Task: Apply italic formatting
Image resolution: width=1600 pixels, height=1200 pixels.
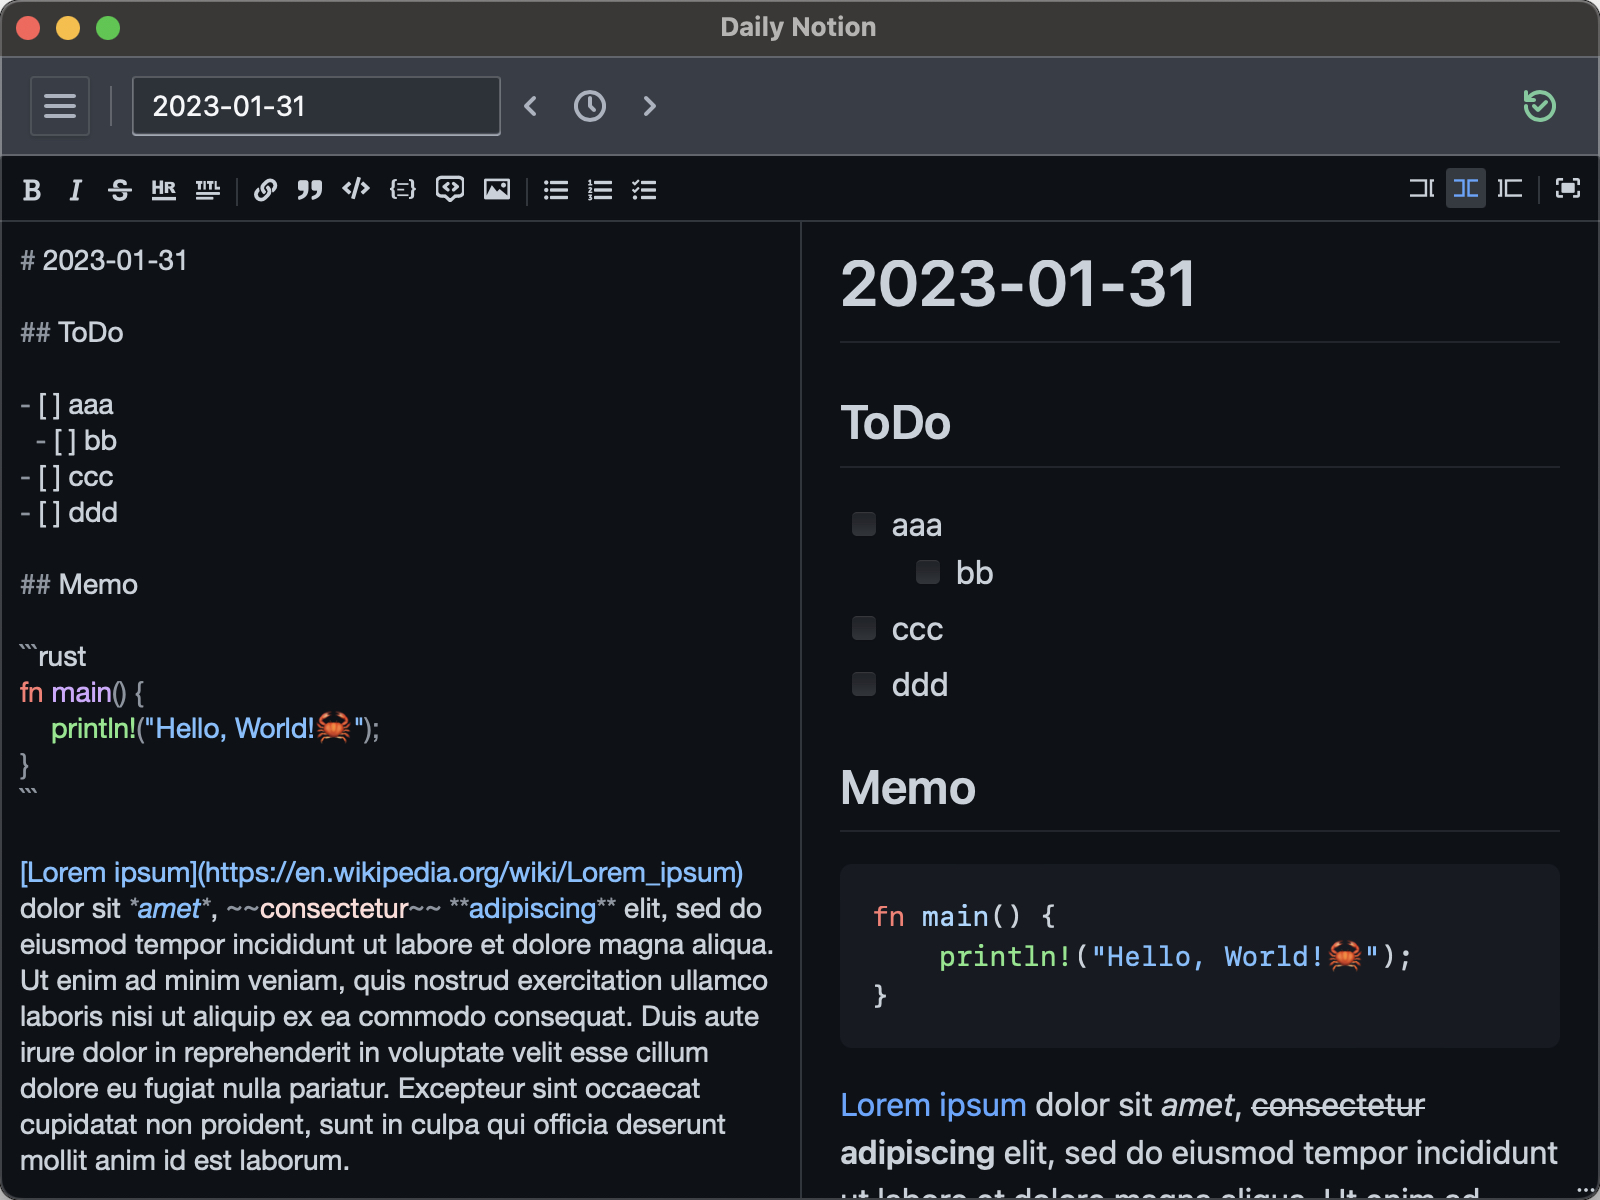Action: click(75, 189)
